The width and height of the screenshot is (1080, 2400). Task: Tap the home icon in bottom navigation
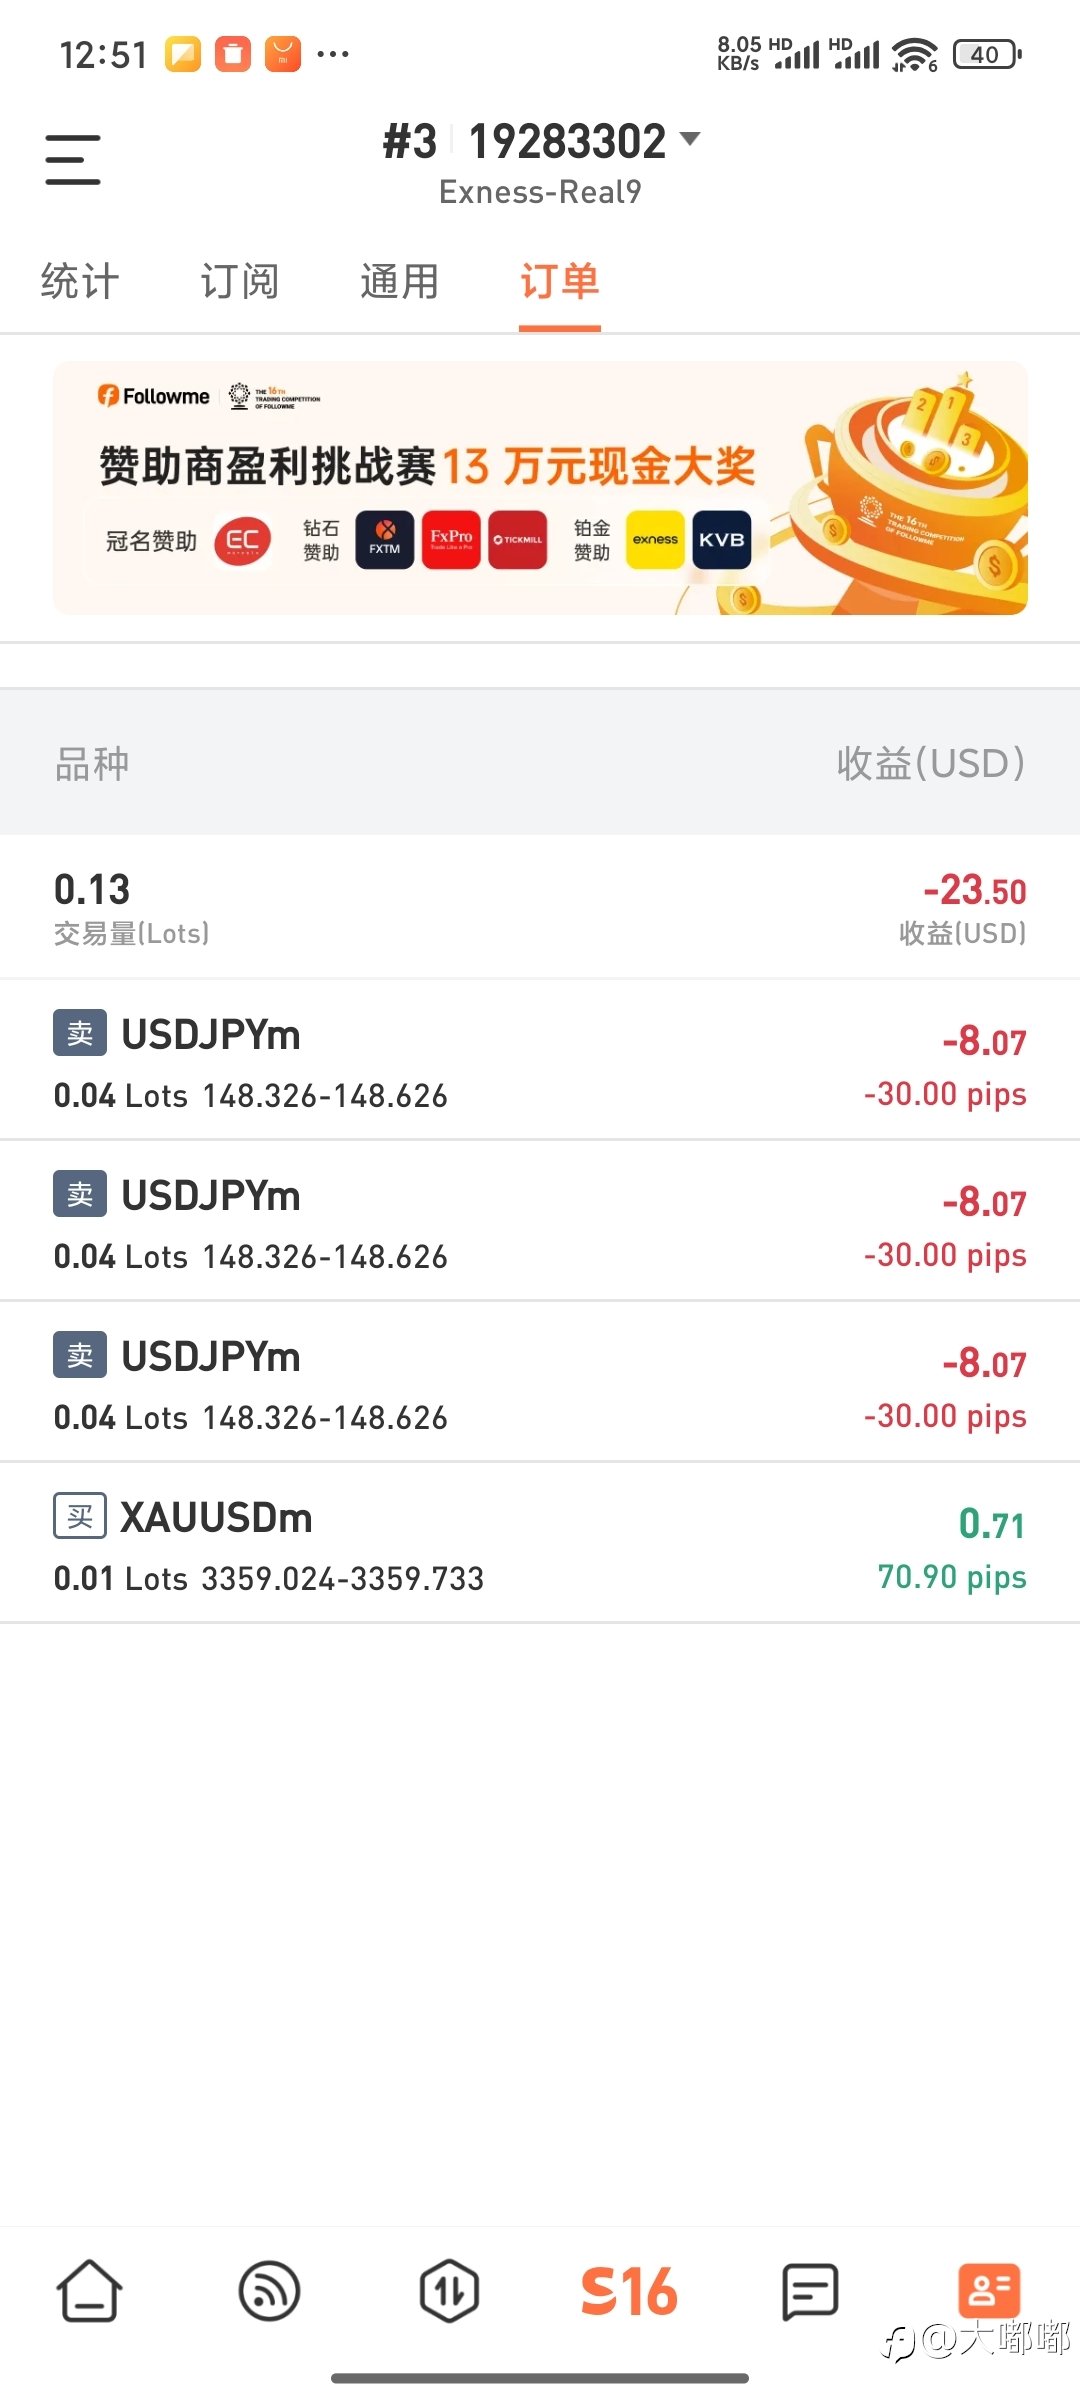tap(90, 2291)
